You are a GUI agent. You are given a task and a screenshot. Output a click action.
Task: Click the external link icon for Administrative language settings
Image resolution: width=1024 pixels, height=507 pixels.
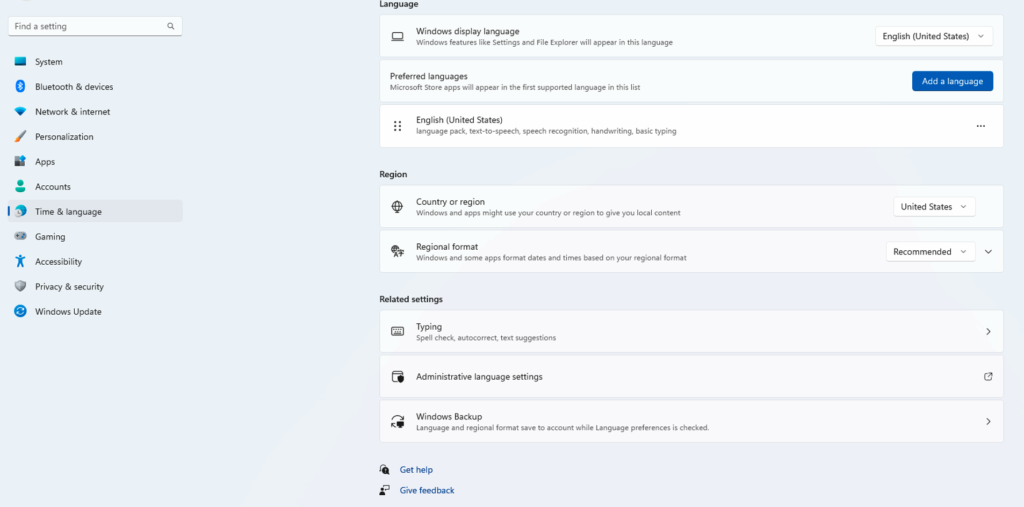[988, 376]
